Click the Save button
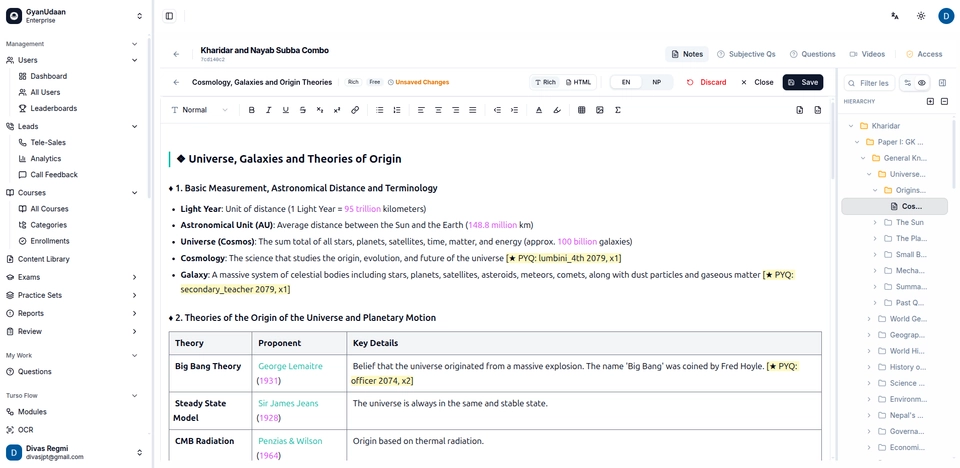 pyautogui.click(x=803, y=82)
